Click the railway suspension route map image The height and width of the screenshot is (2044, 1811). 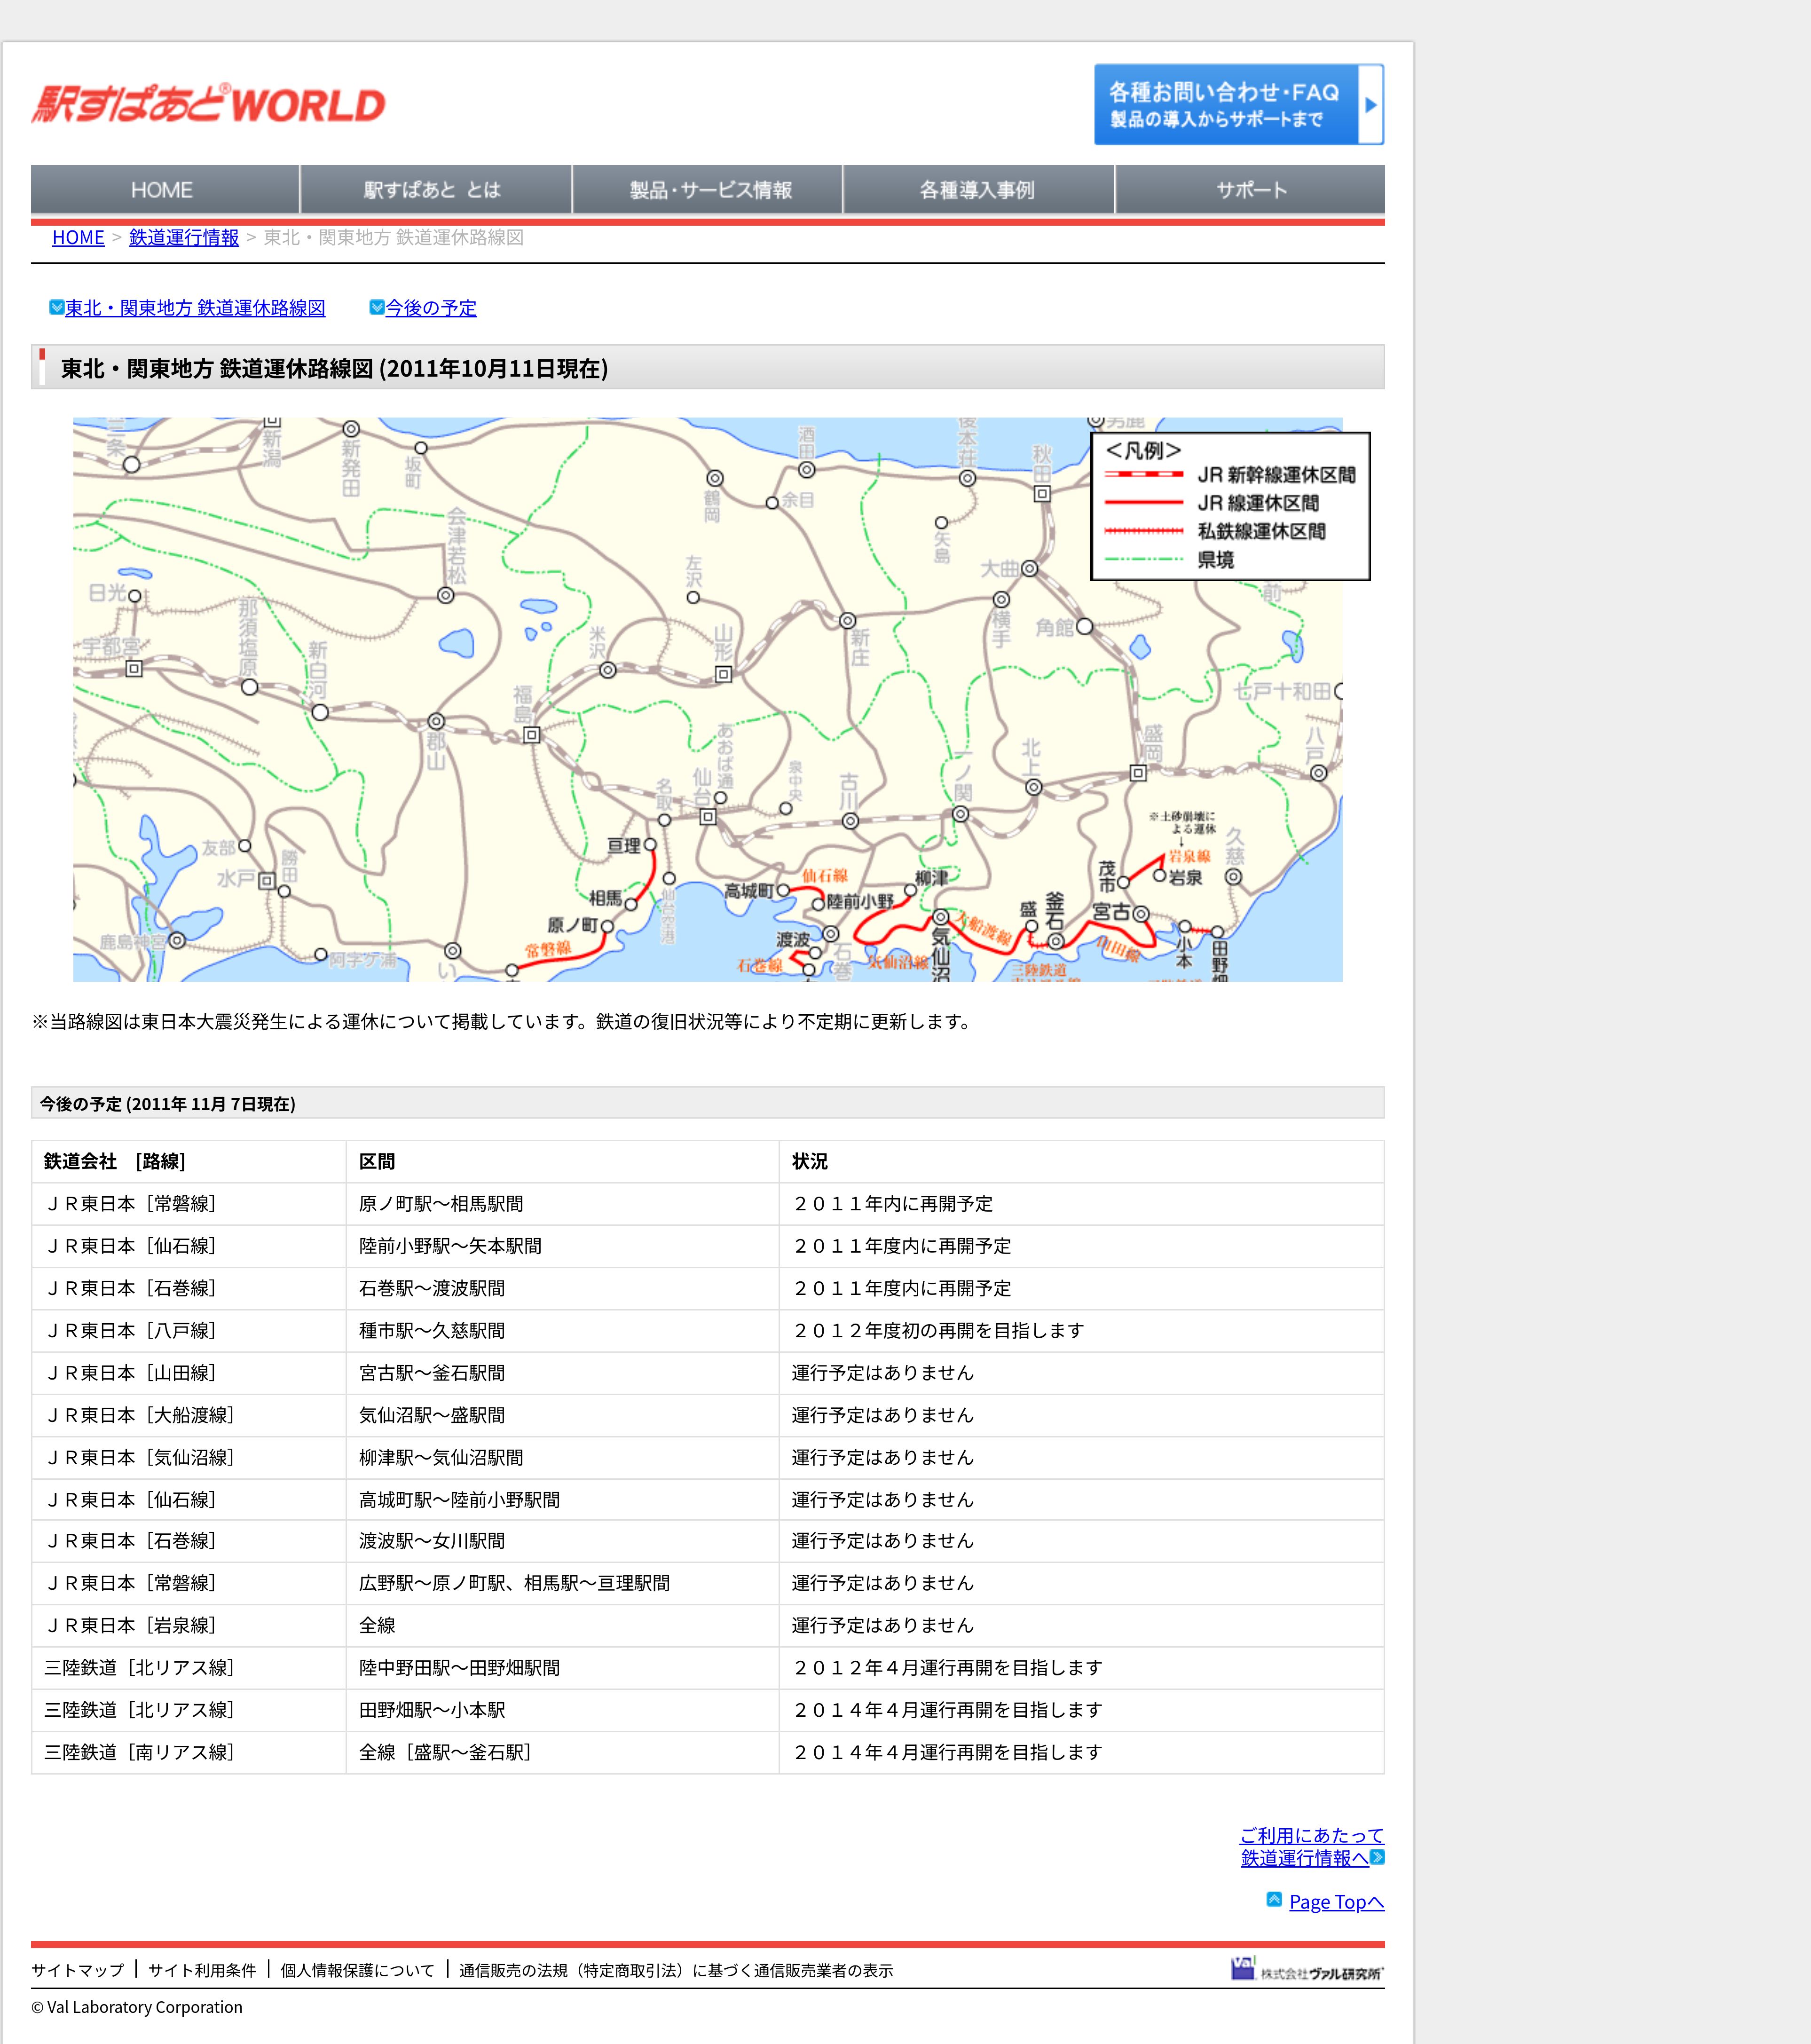pyautogui.click(x=707, y=699)
